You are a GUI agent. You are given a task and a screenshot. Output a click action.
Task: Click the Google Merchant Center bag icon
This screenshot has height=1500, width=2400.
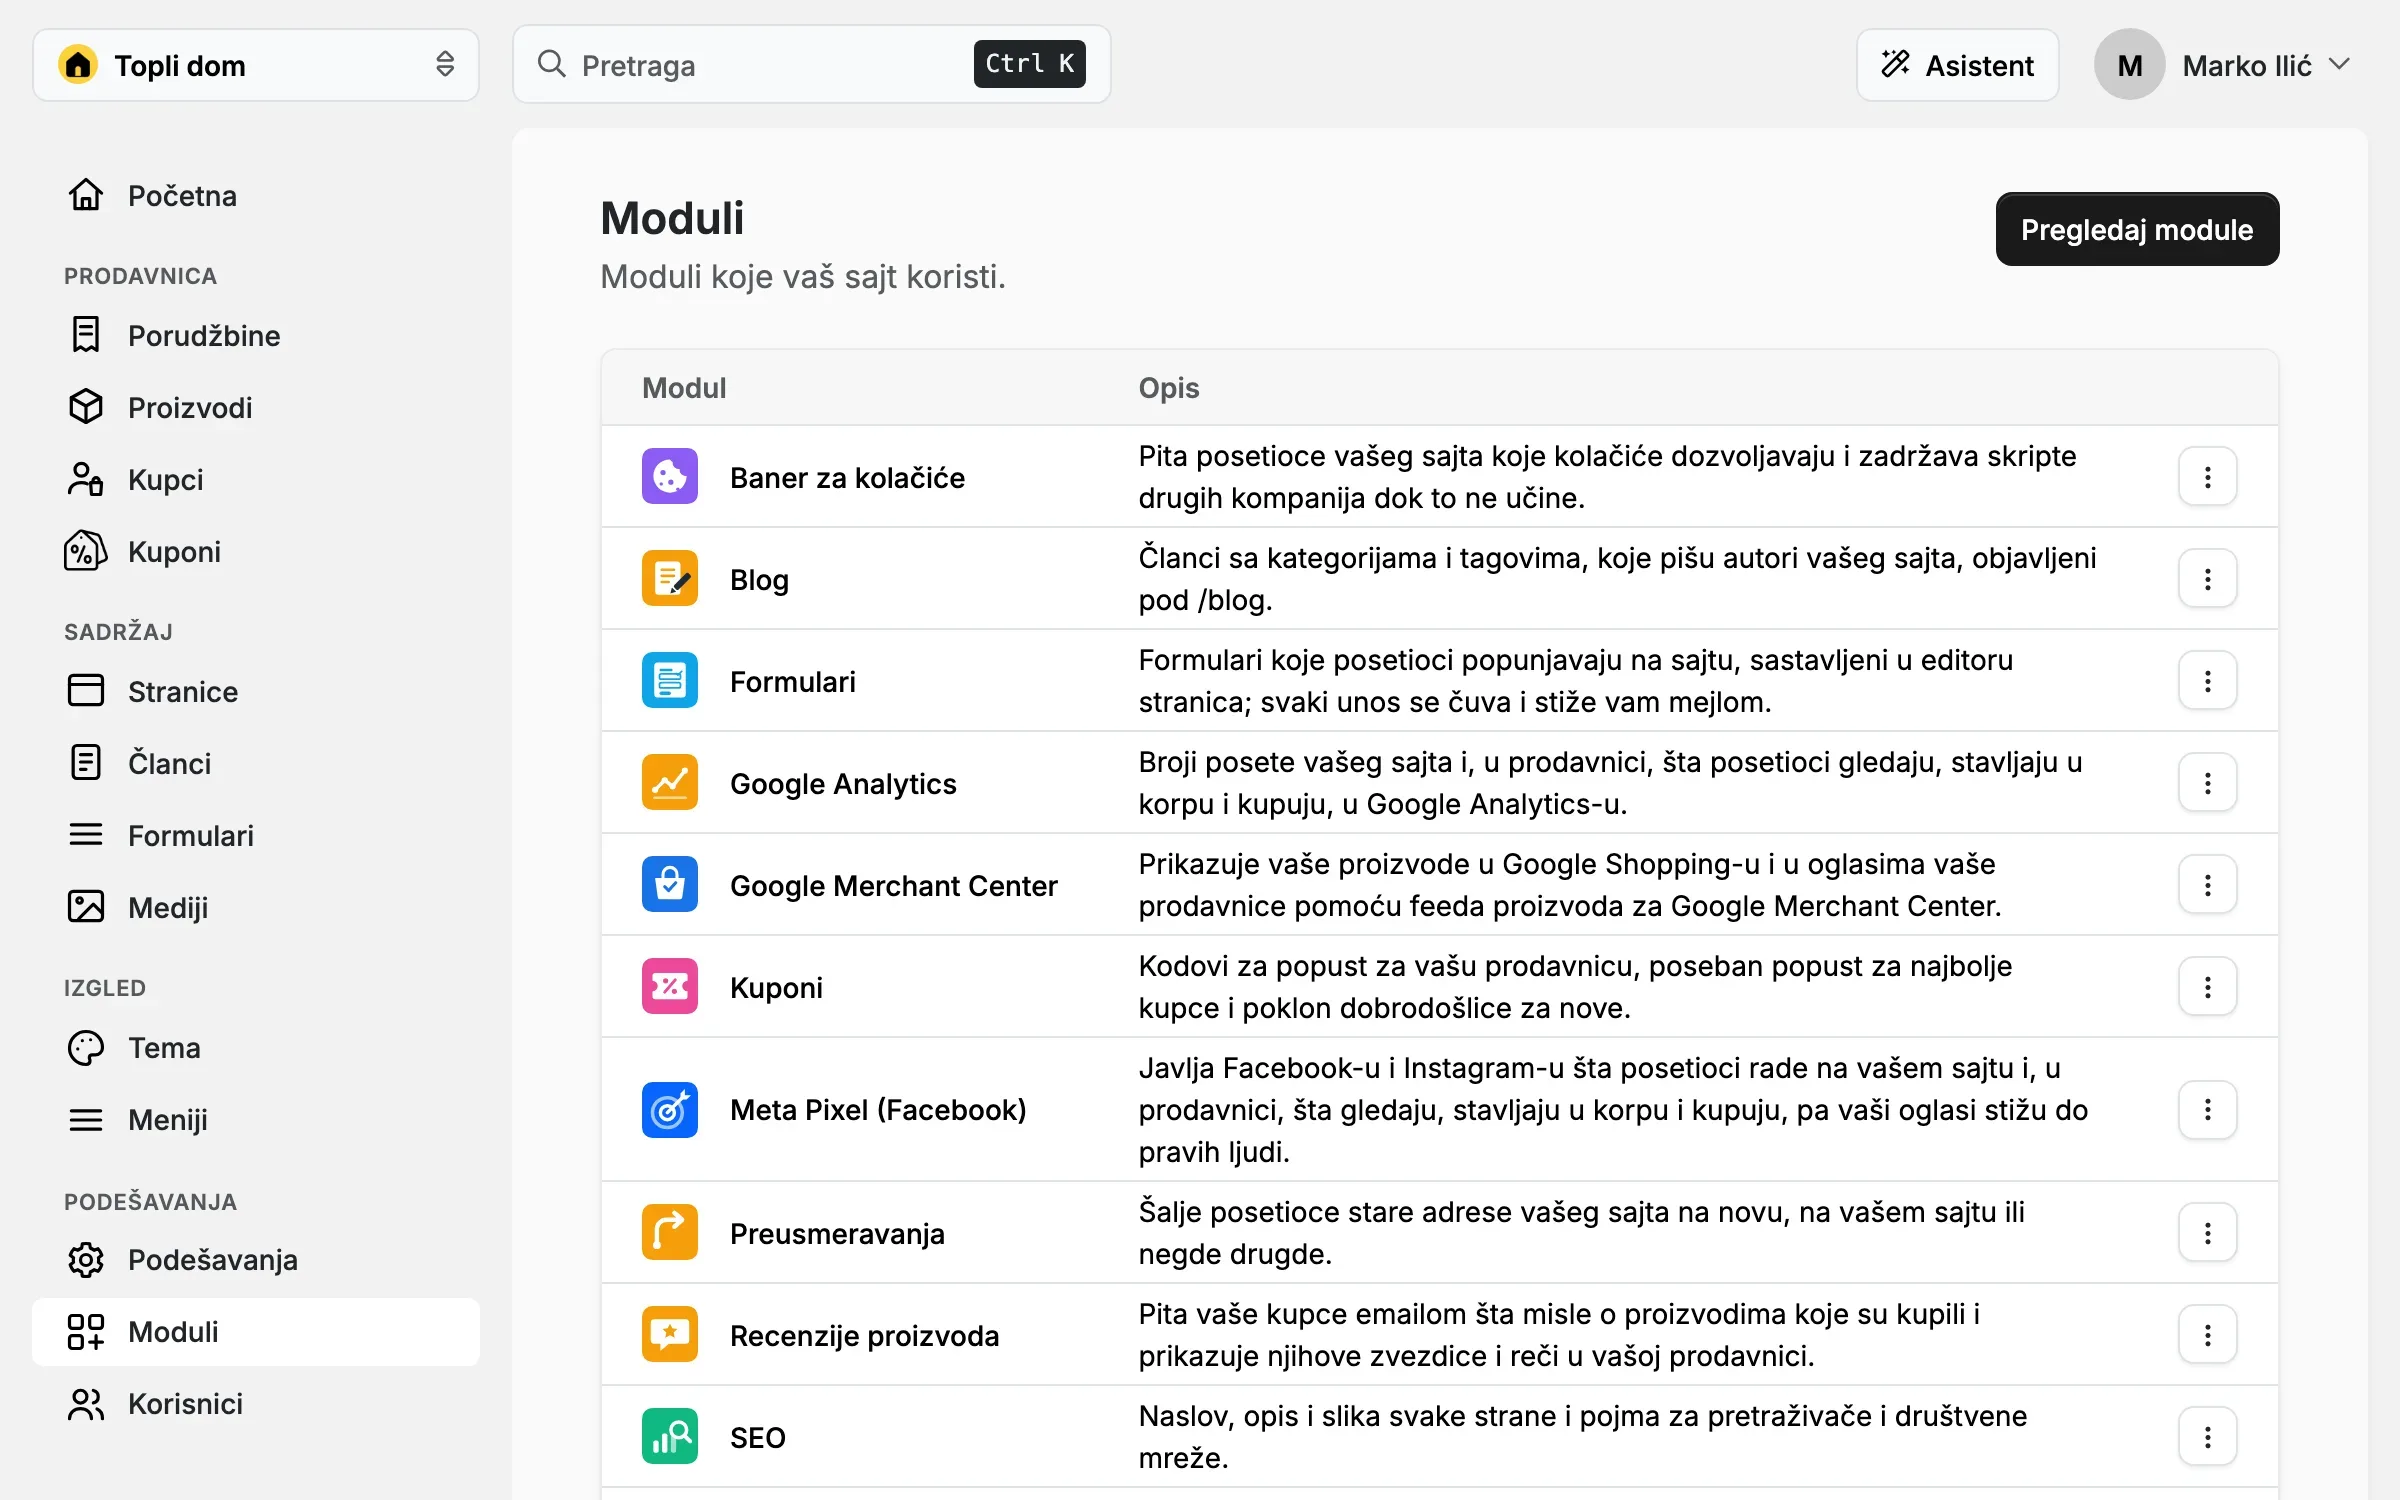tap(669, 885)
